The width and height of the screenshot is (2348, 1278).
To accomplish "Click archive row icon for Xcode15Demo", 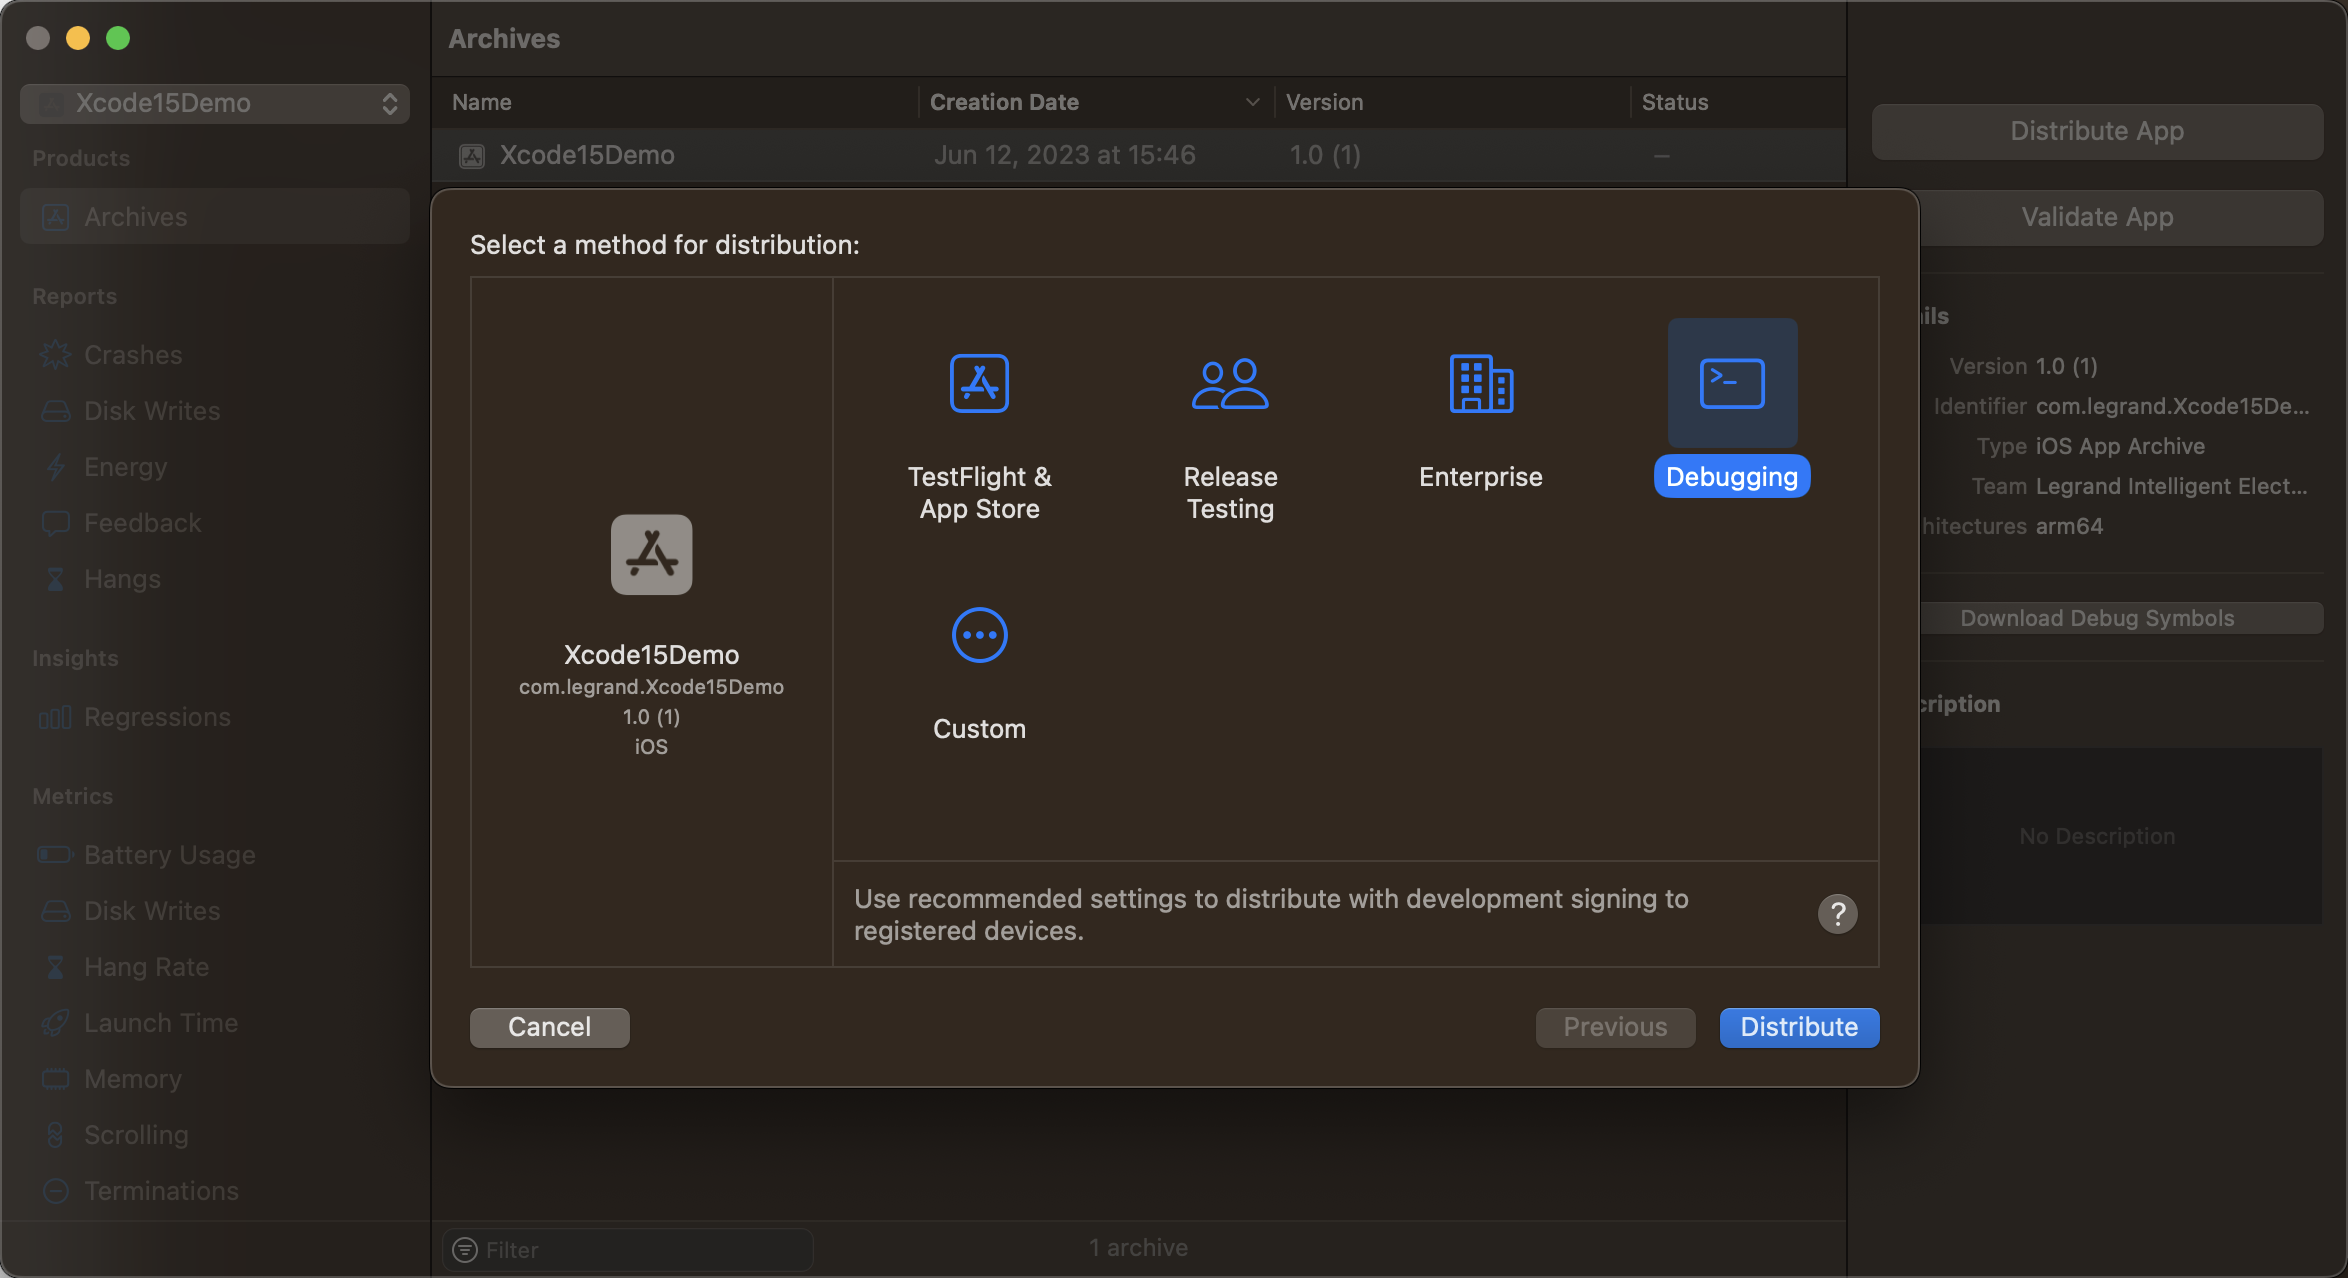I will pos(472,155).
